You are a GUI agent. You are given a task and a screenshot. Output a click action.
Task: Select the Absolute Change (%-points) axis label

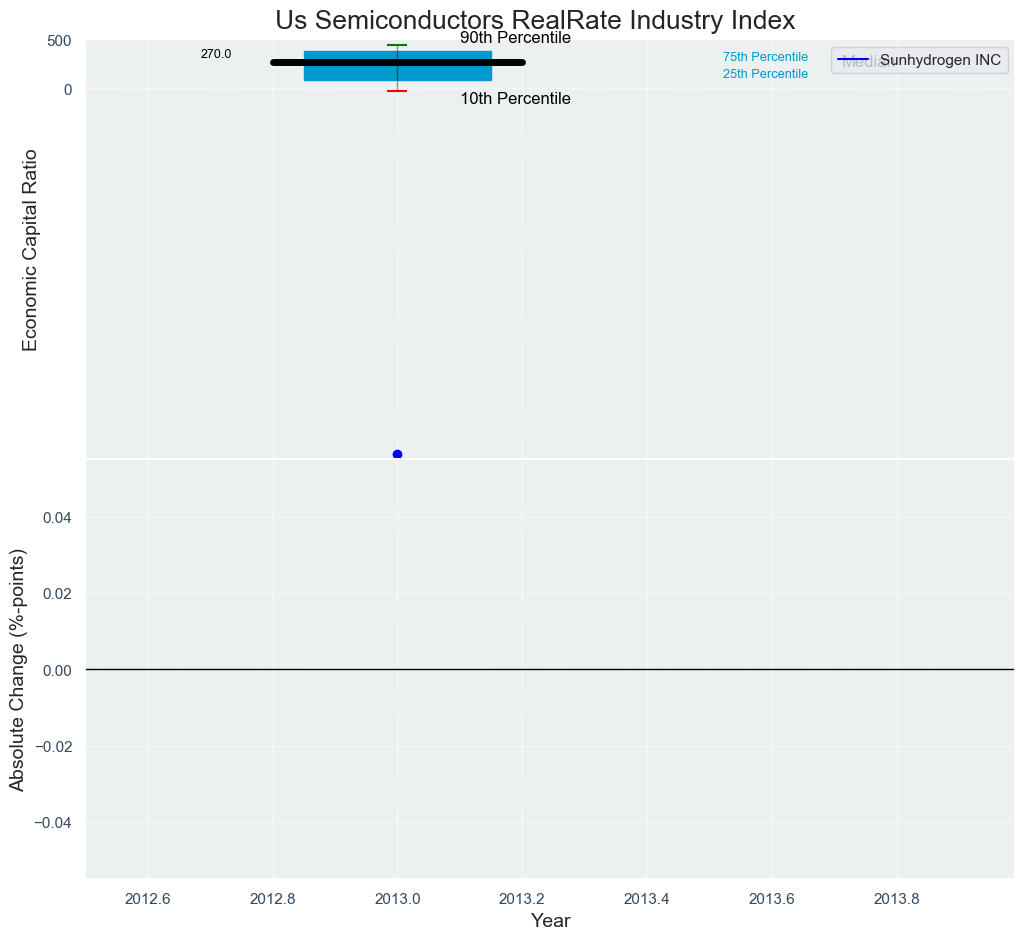[x=17, y=670]
